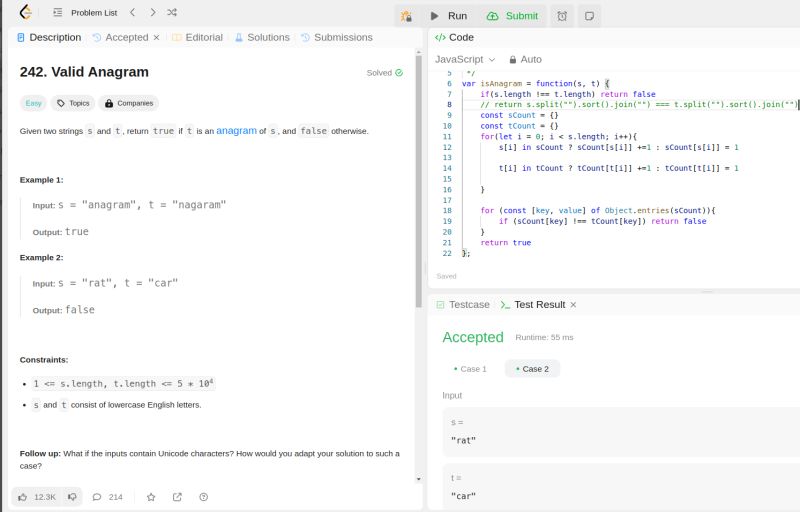Viewport: 800px width, 512px height.
Task: Open the Submissions tab
Action: 337,37
